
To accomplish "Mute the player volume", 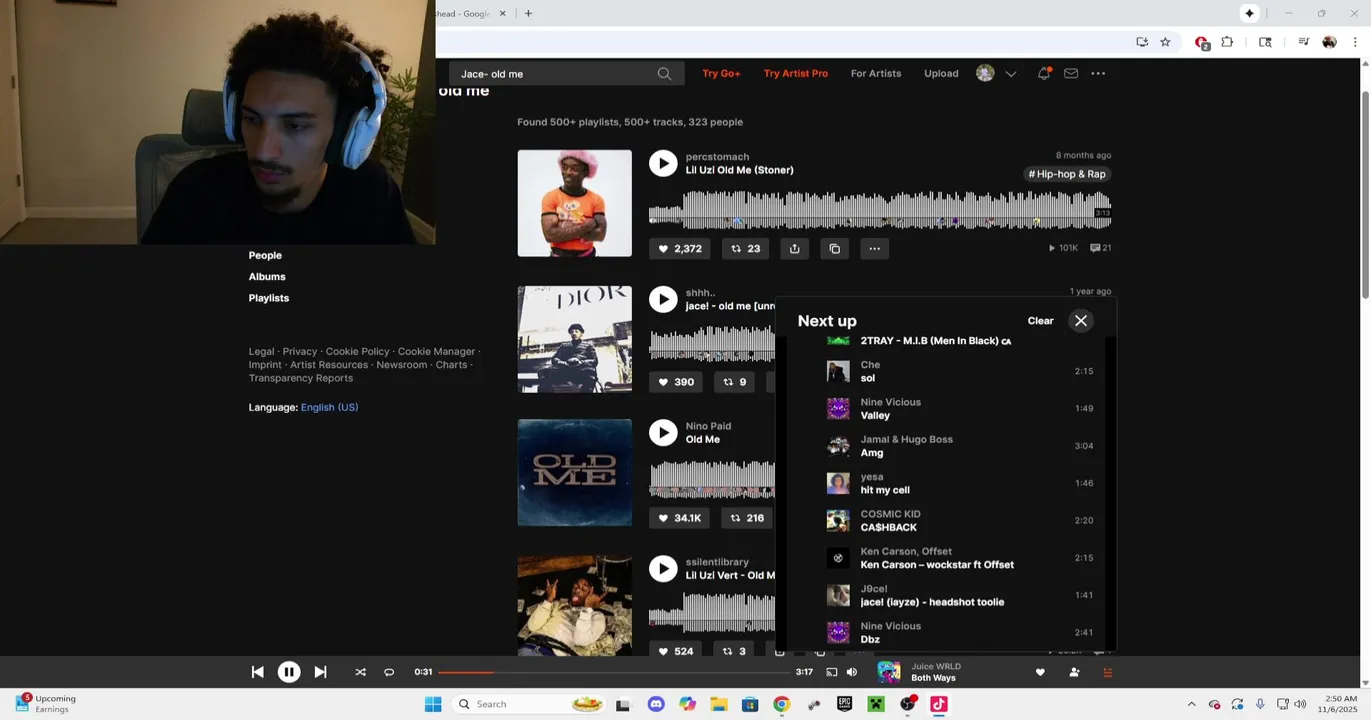I will (852, 672).
